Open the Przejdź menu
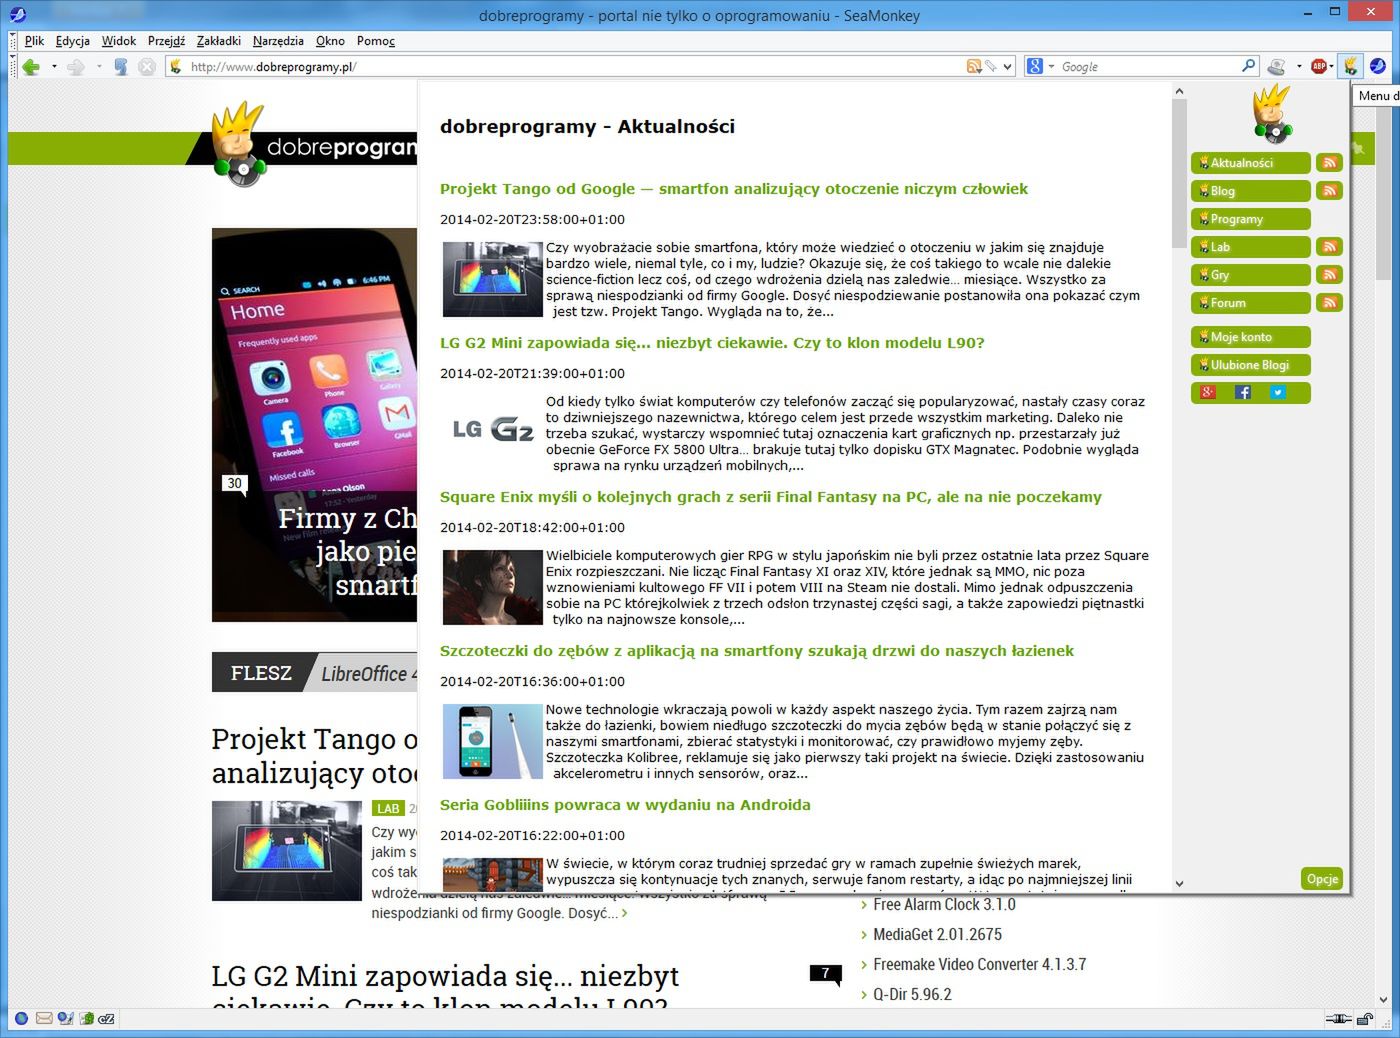The image size is (1400, 1038). click(x=166, y=41)
